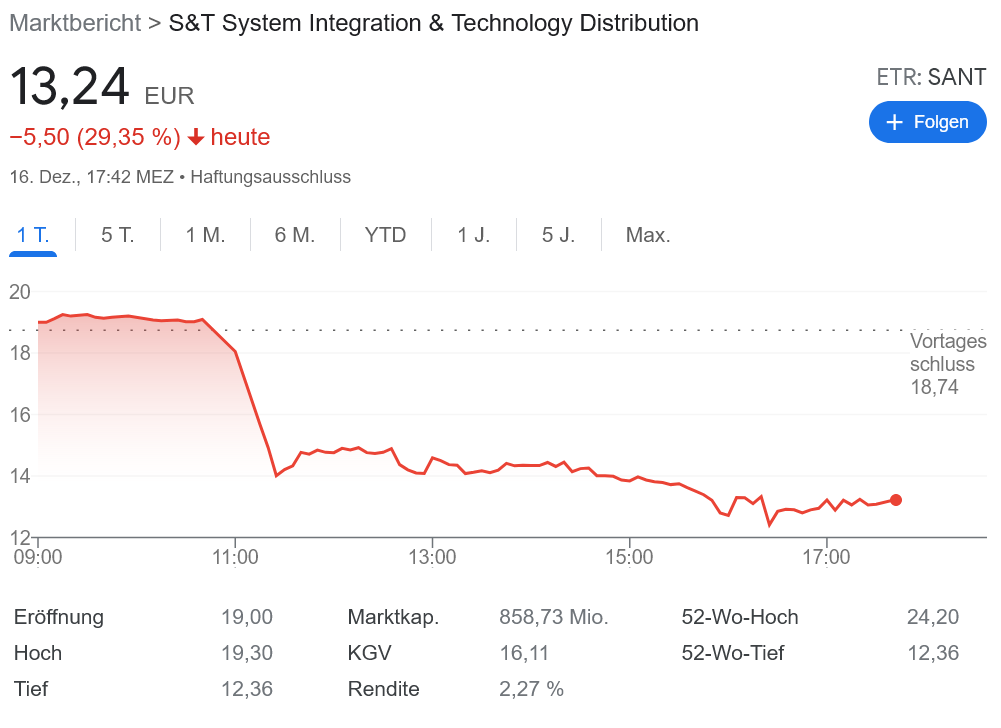Switch to the 6 M. tab
This screenshot has width=1001, height=728.
click(x=295, y=235)
